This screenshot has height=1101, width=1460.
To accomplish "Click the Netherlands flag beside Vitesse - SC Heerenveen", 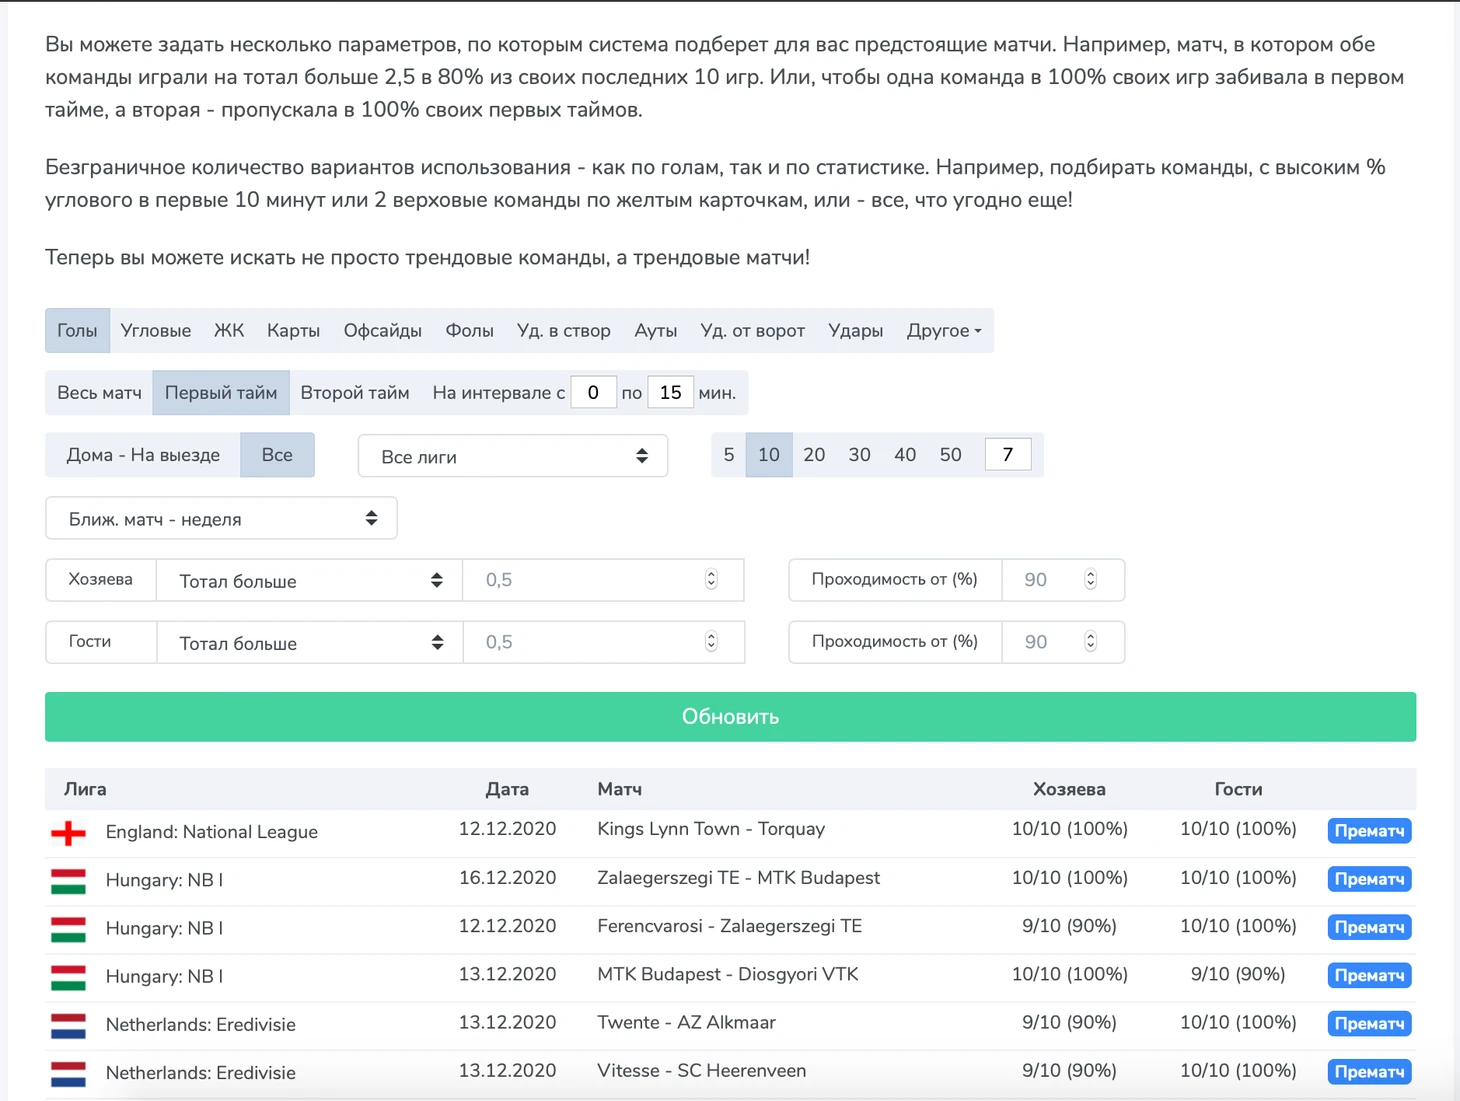I will click(68, 1073).
